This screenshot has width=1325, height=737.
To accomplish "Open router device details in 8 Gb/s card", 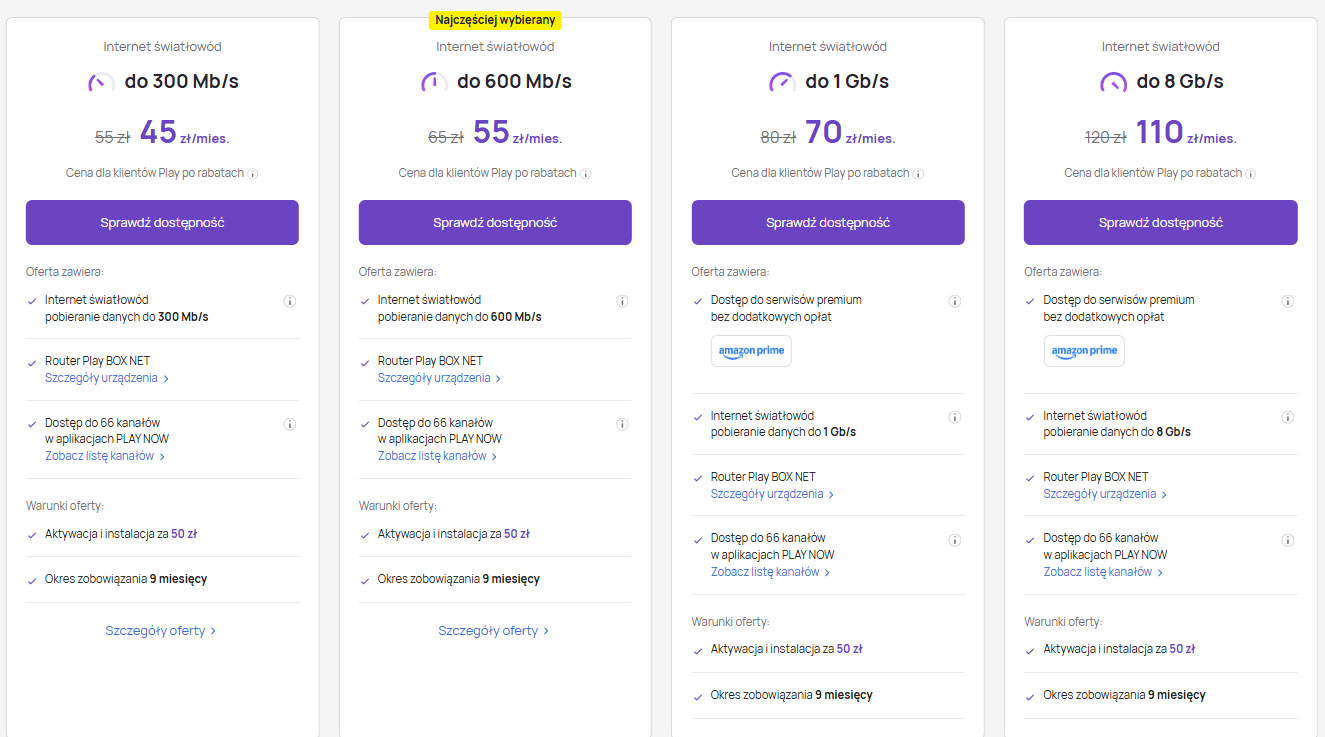I will [1105, 494].
